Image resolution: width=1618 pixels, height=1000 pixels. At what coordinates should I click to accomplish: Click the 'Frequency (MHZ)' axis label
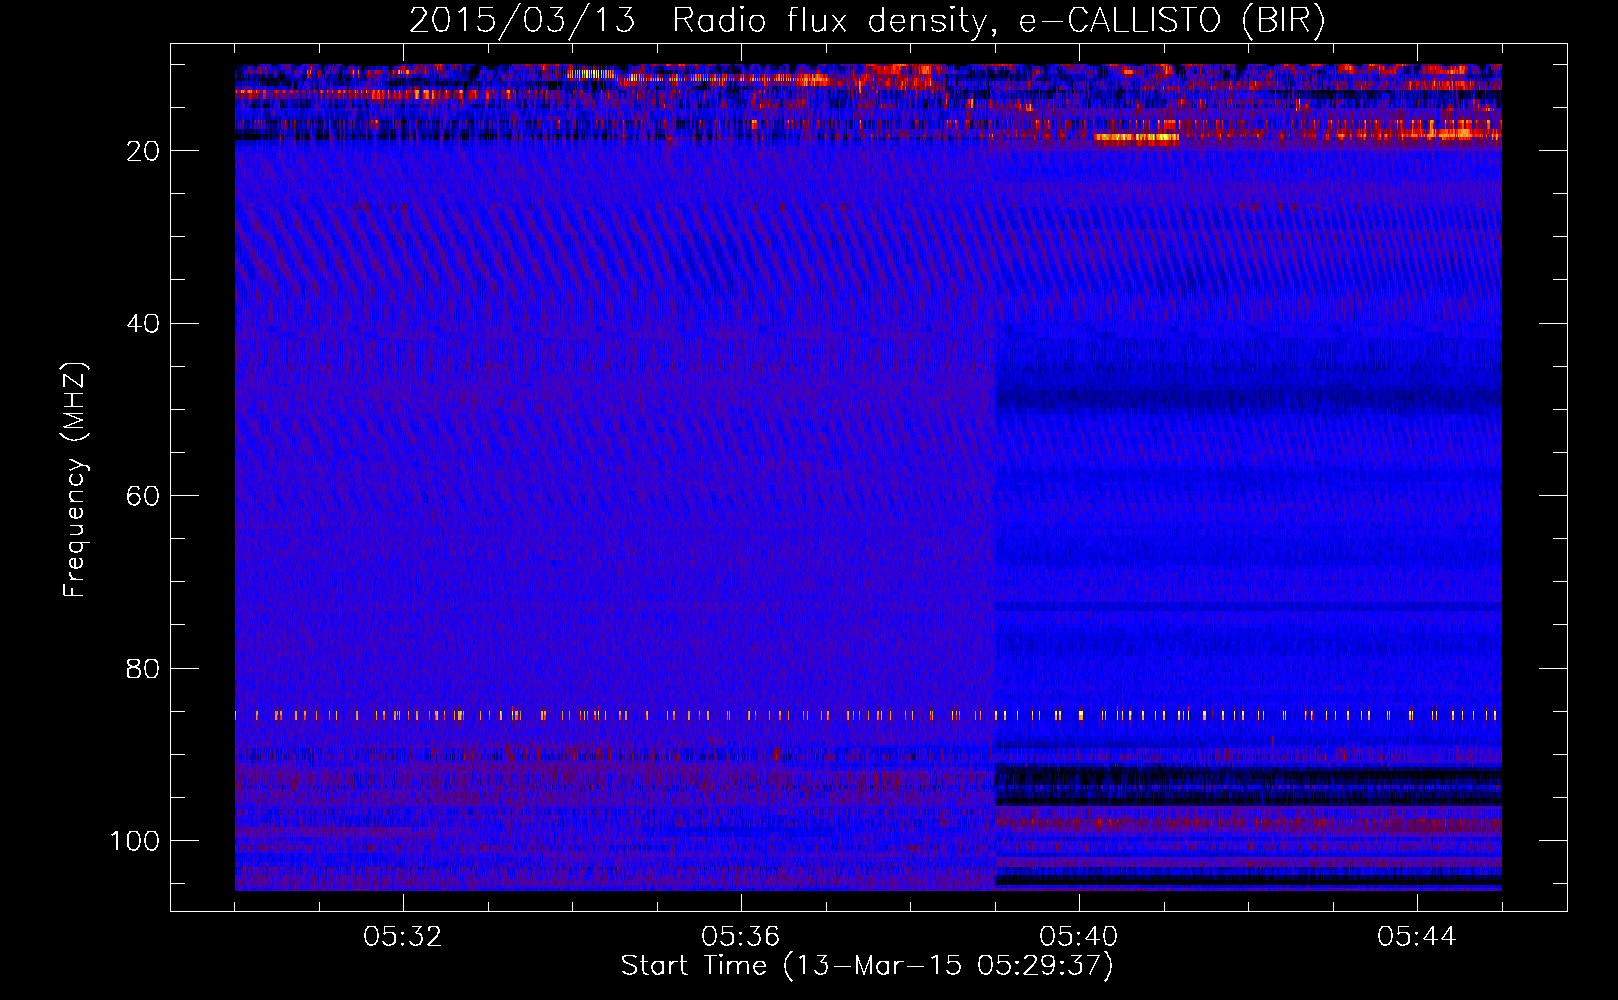tap(75, 479)
